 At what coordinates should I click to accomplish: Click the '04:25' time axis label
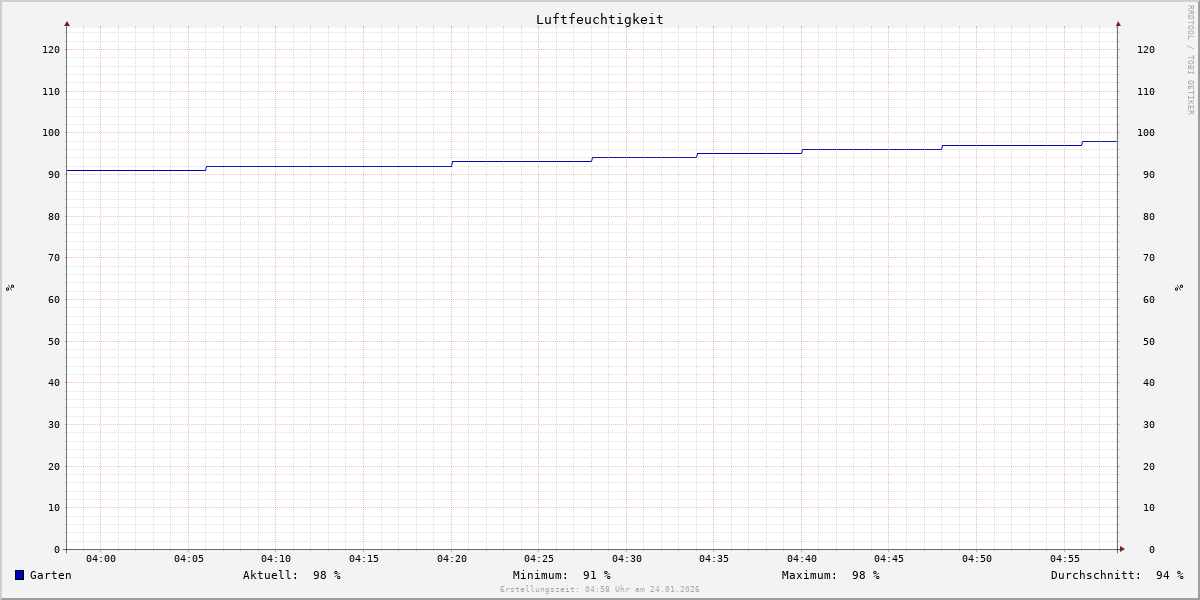click(539, 558)
